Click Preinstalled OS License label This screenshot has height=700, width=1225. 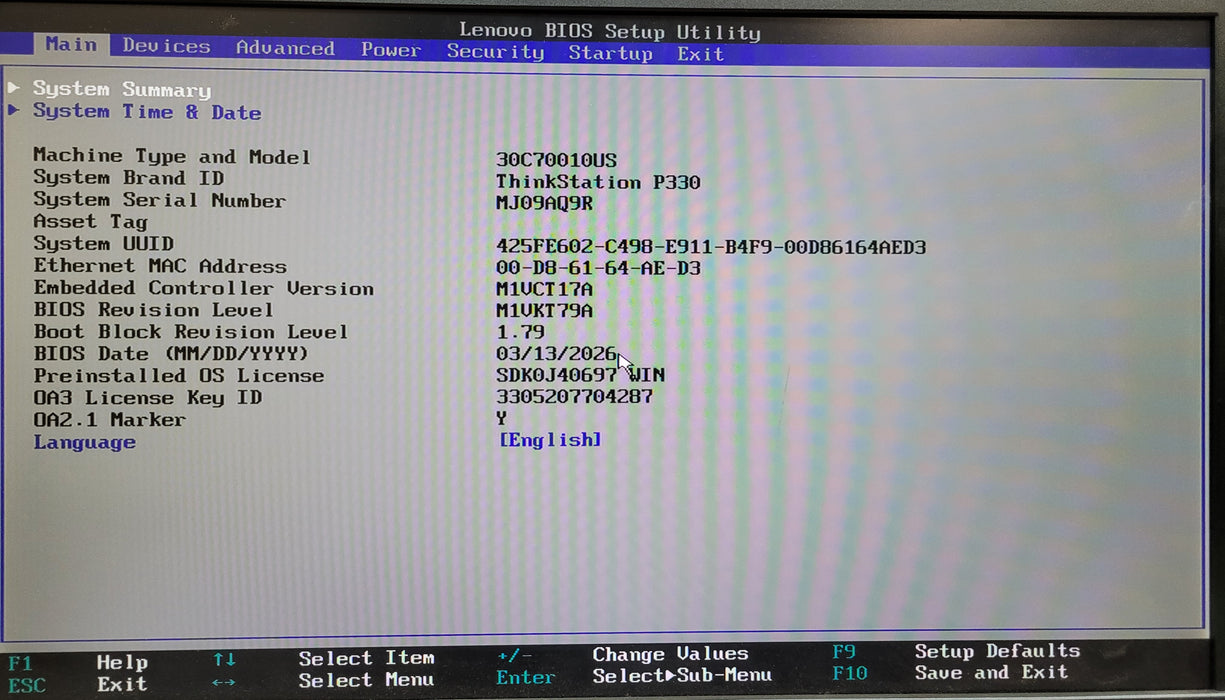tap(178, 376)
